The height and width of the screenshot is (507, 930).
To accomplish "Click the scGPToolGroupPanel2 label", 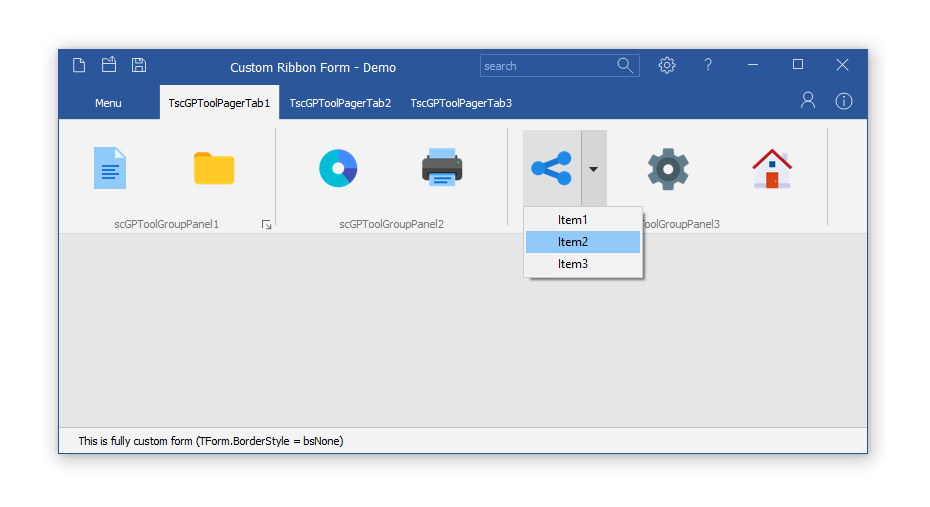I will pyautogui.click(x=391, y=224).
